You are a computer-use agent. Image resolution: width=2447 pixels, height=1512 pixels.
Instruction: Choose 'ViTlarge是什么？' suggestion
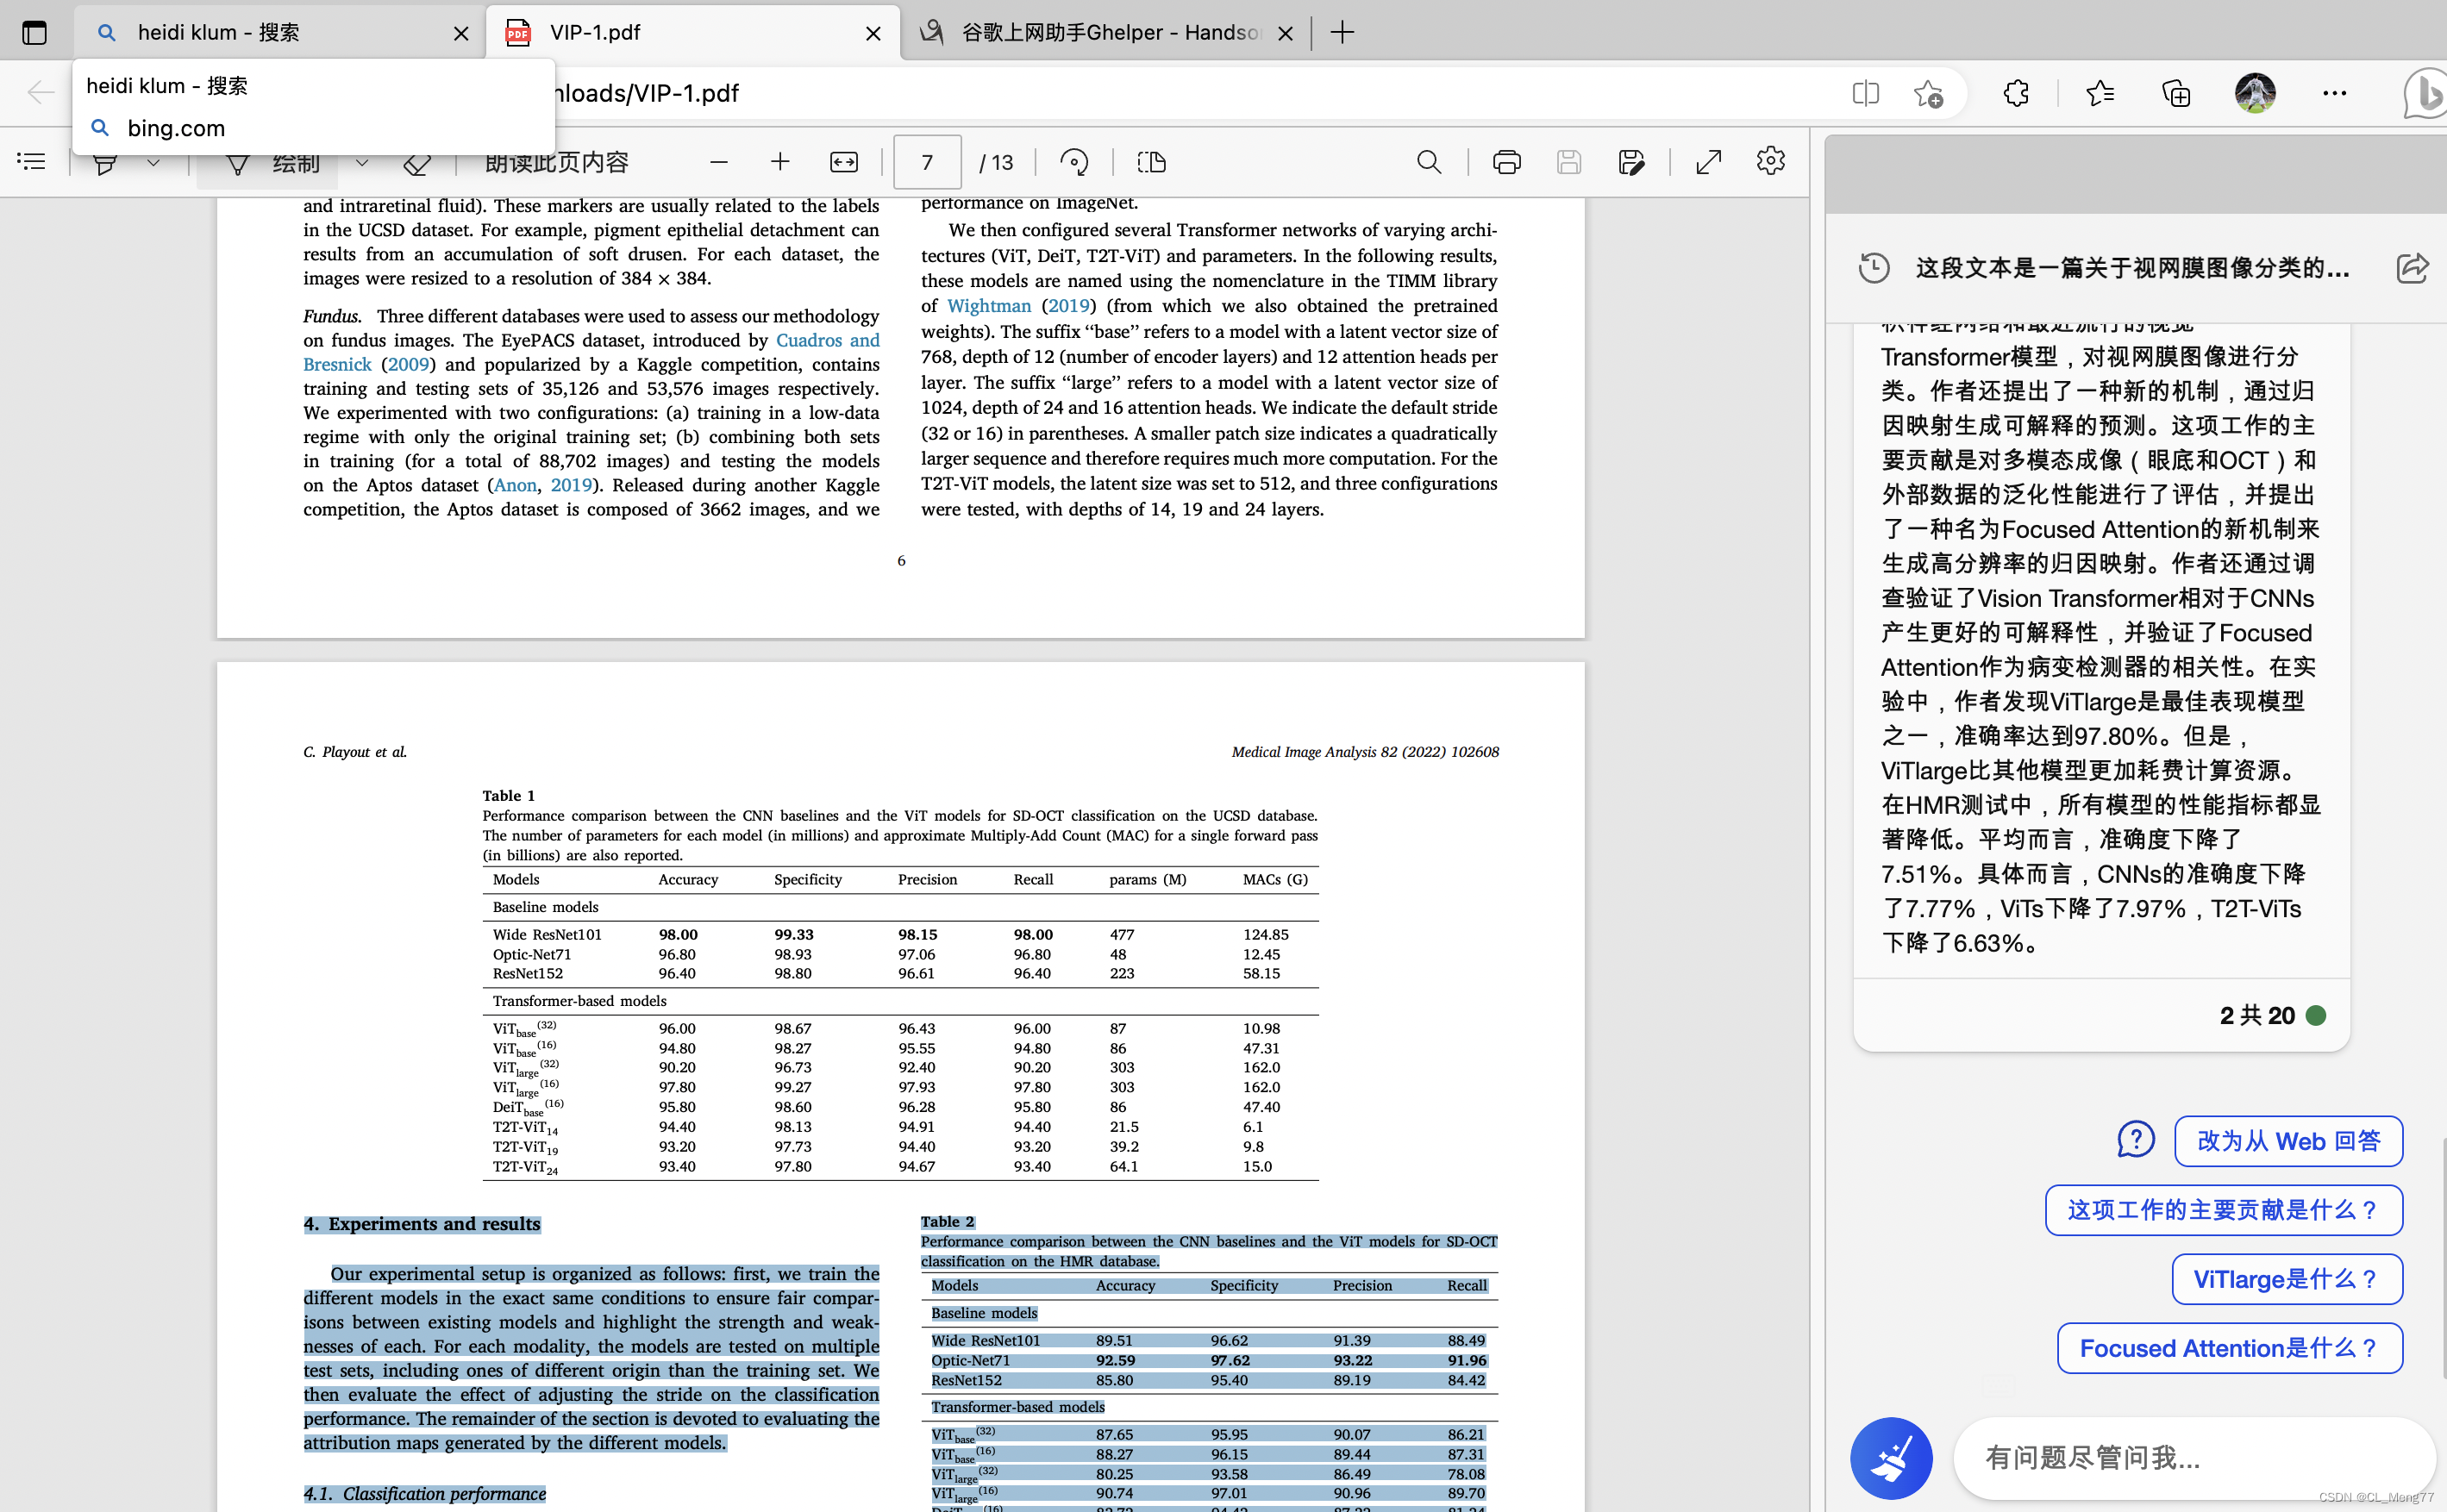(2286, 1279)
